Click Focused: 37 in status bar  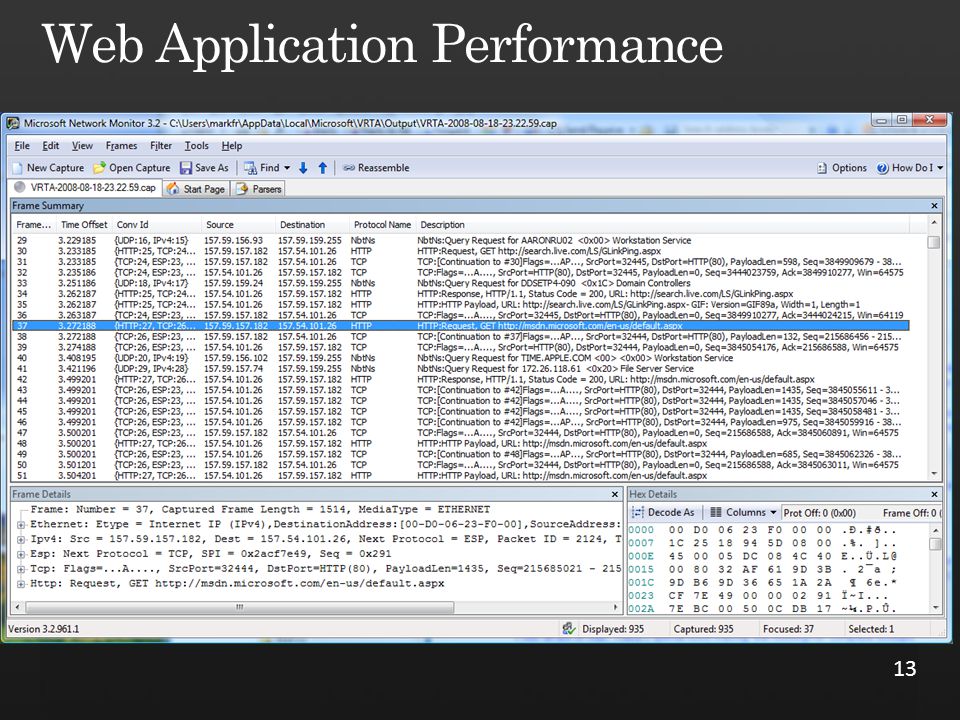[x=788, y=629]
